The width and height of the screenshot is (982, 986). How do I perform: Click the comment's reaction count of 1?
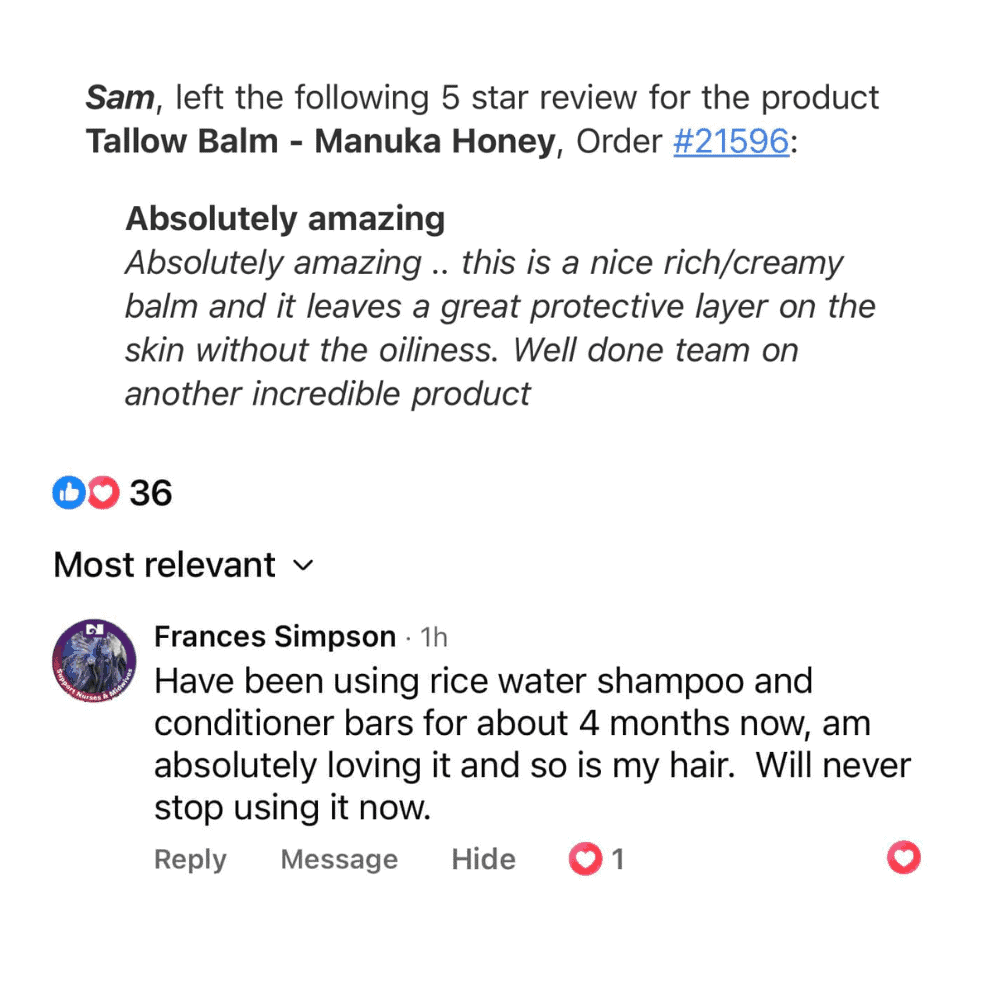pos(618,859)
